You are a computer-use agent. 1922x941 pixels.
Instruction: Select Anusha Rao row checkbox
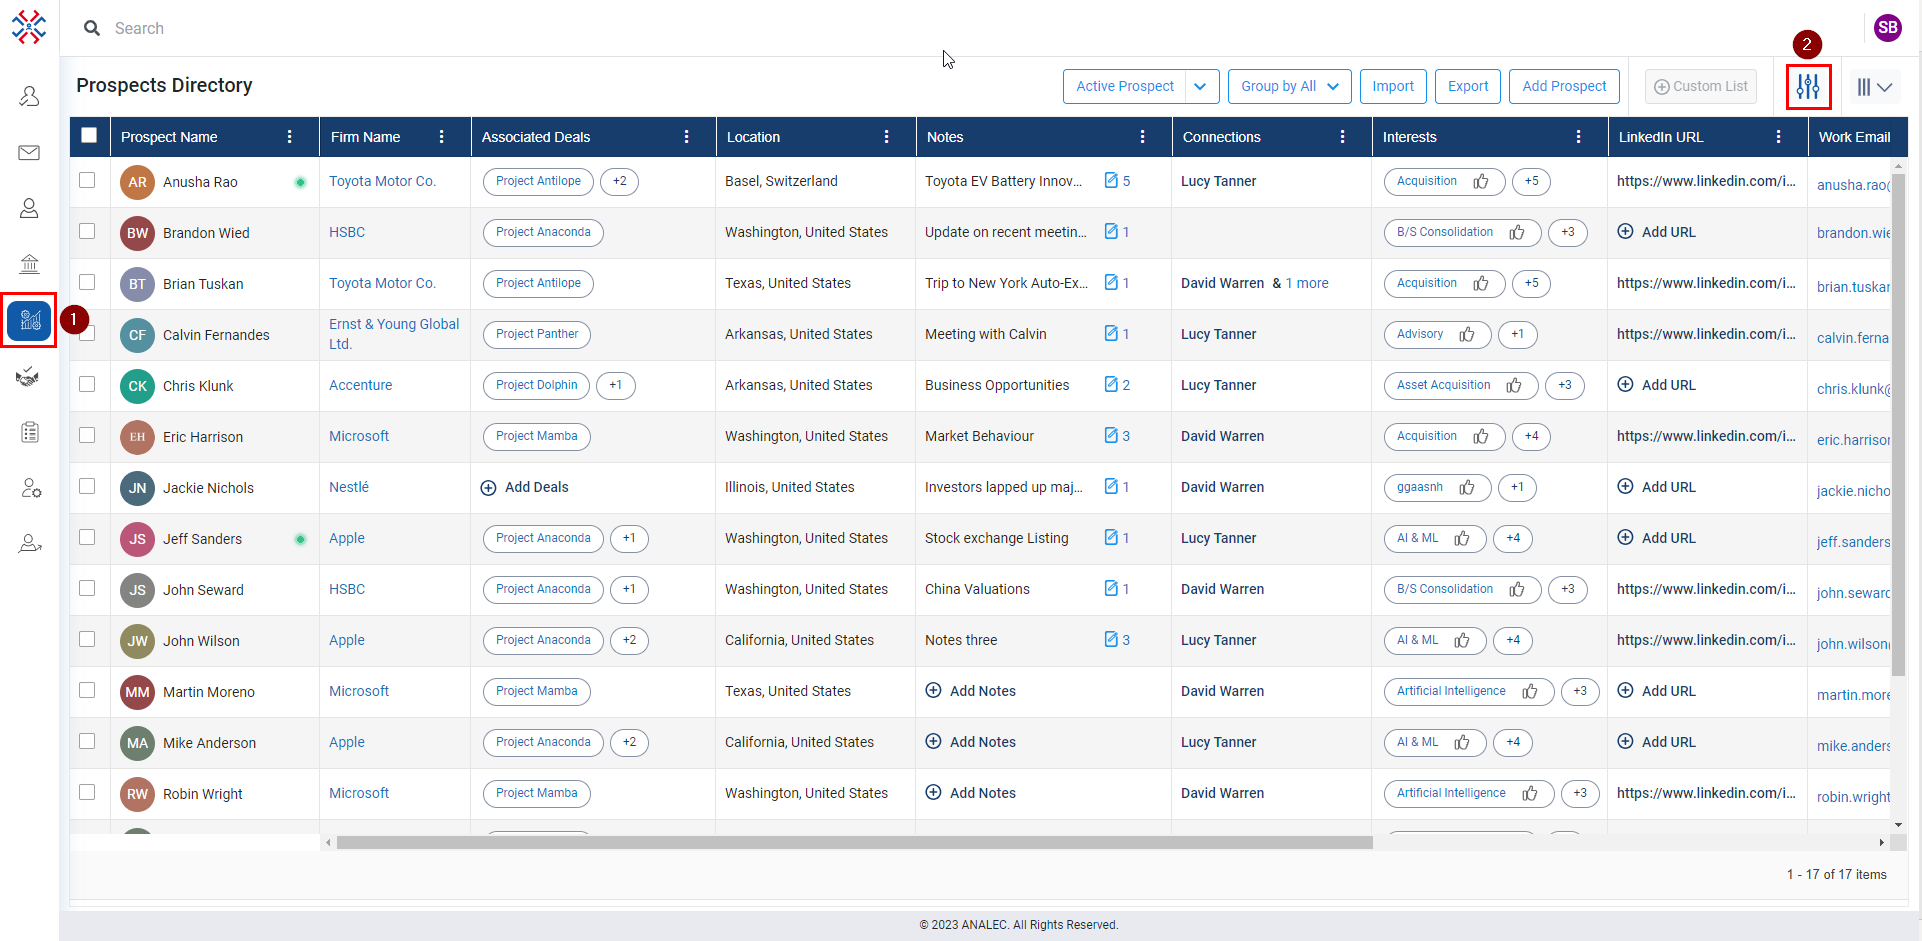pyautogui.click(x=87, y=180)
